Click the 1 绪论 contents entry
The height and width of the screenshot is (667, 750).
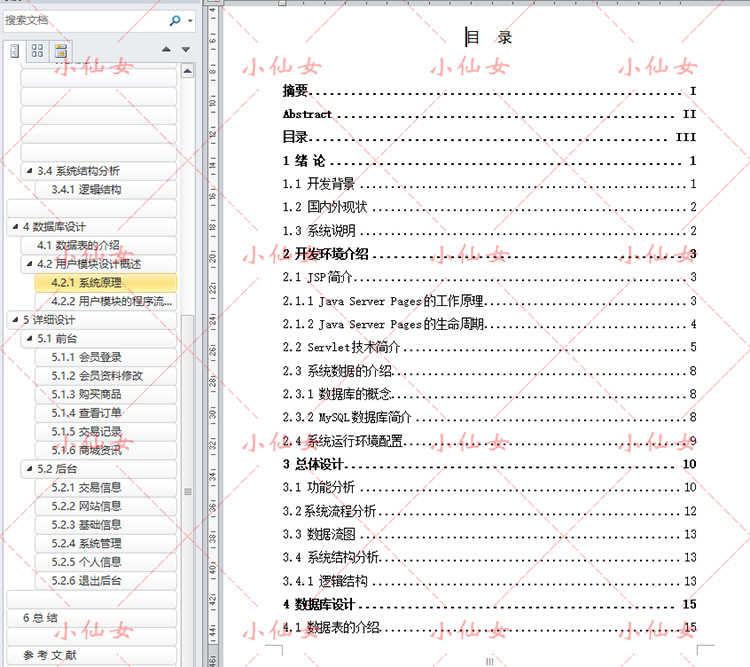[x=489, y=161]
